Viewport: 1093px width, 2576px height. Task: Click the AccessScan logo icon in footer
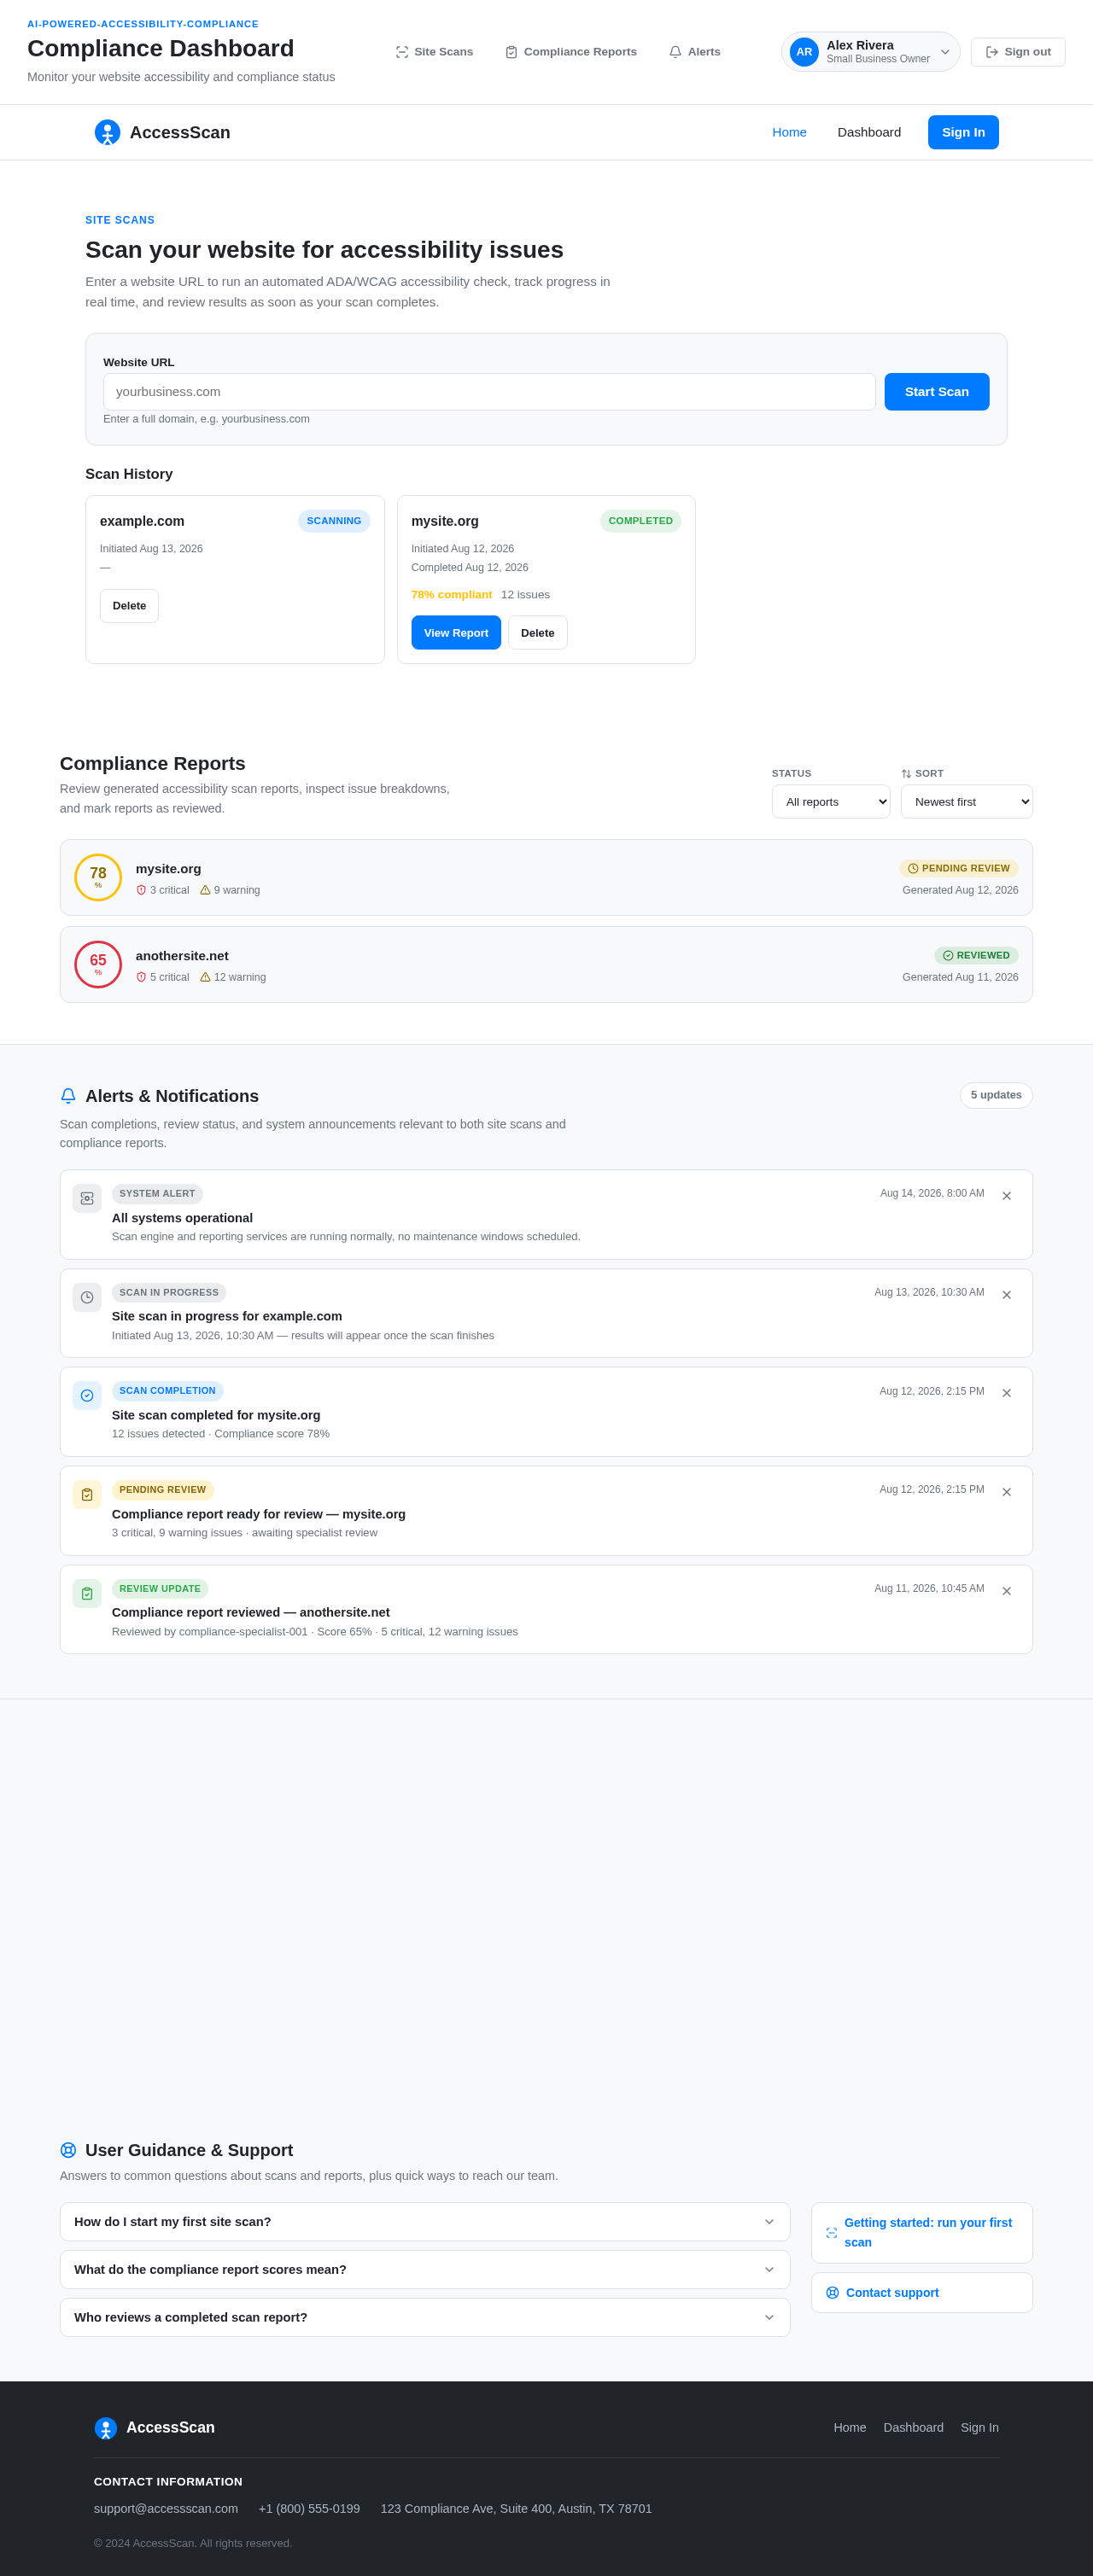click(106, 2428)
